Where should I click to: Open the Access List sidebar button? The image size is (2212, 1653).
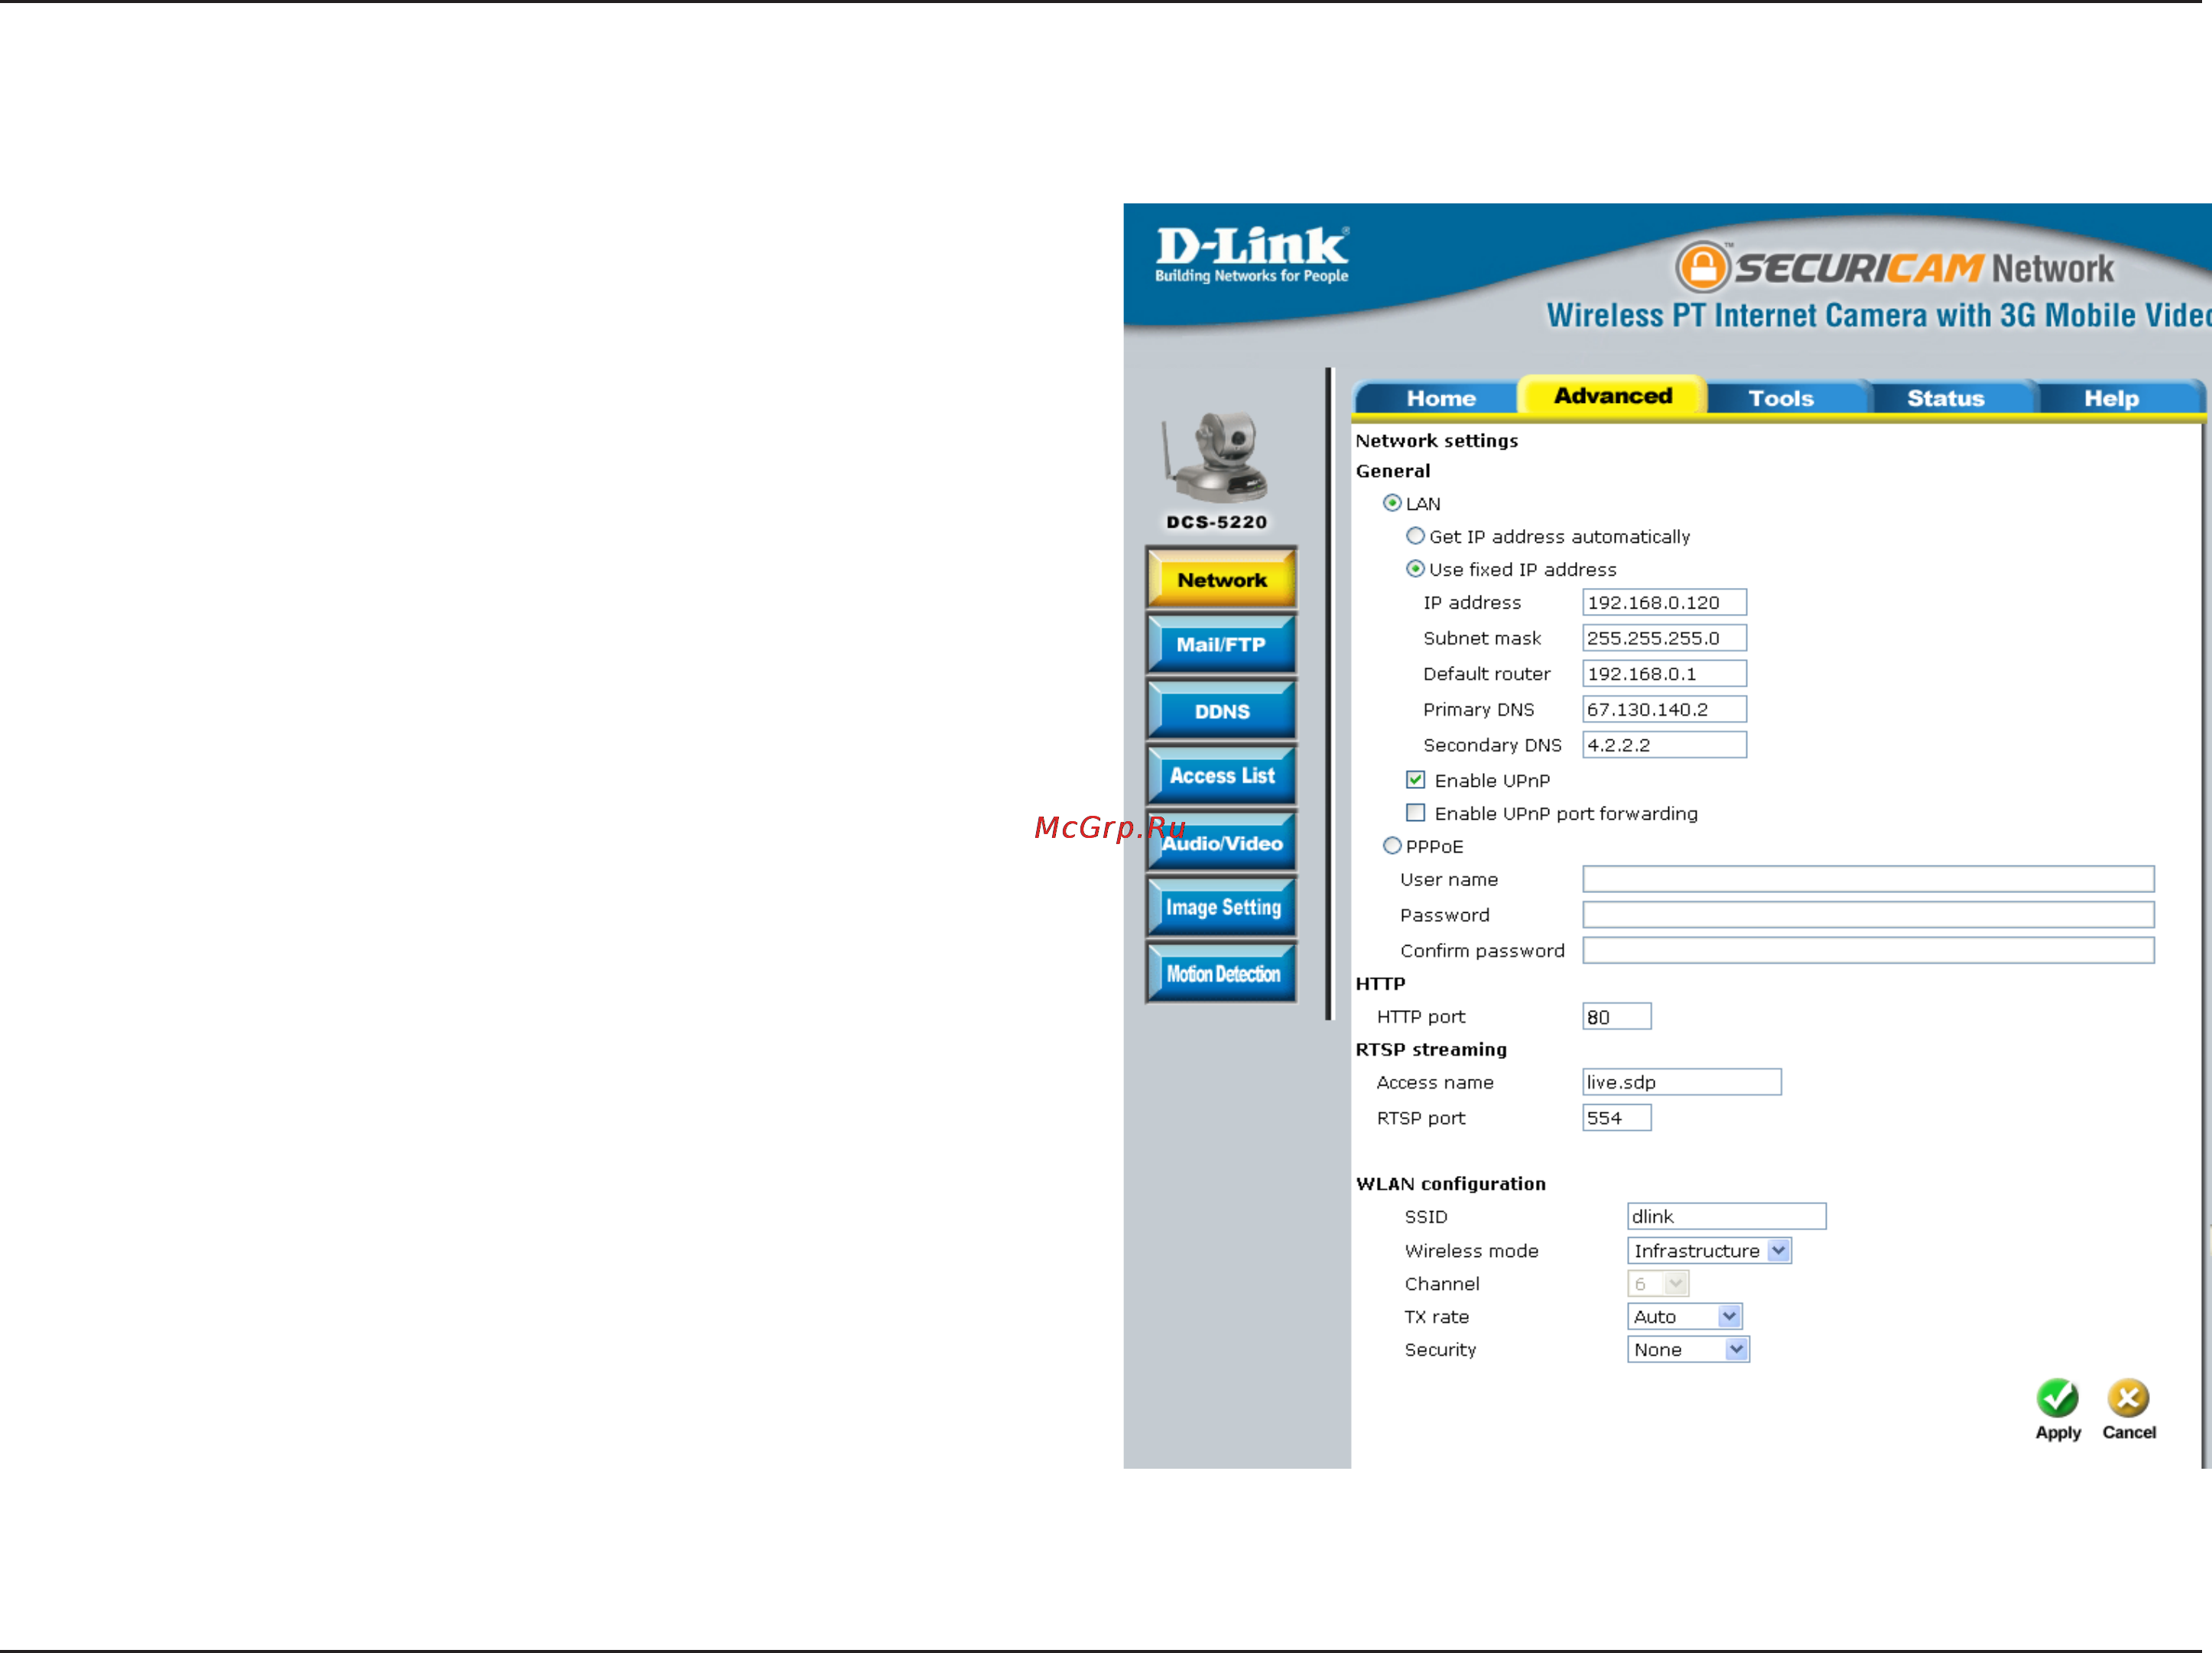1221,776
